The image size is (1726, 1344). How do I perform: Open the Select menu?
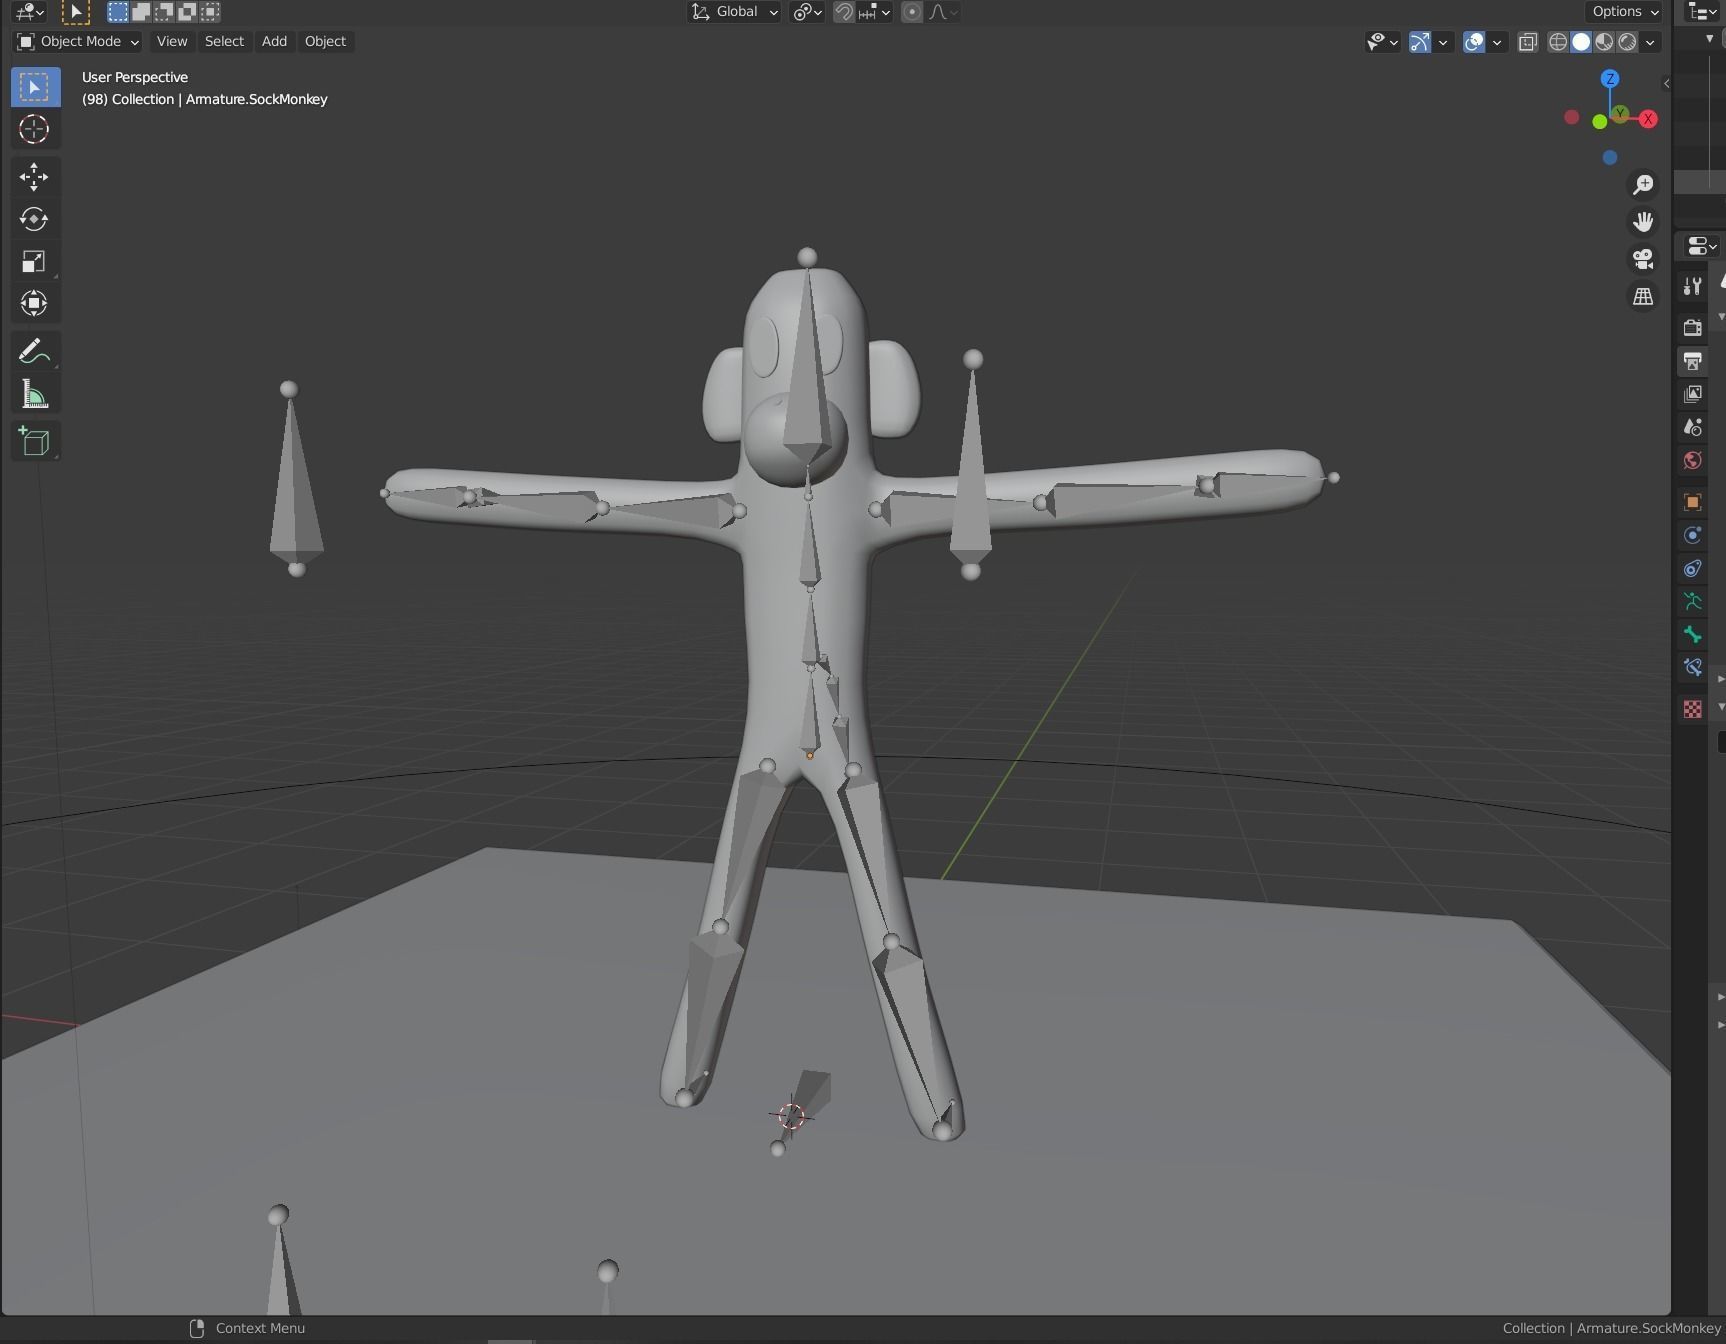click(x=224, y=42)
